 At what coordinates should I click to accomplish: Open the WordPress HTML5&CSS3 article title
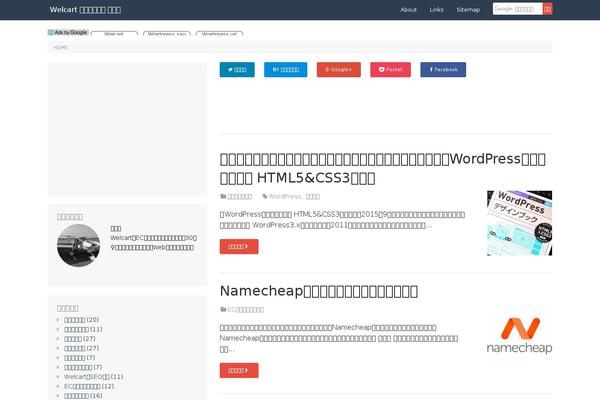pos(383,168)
